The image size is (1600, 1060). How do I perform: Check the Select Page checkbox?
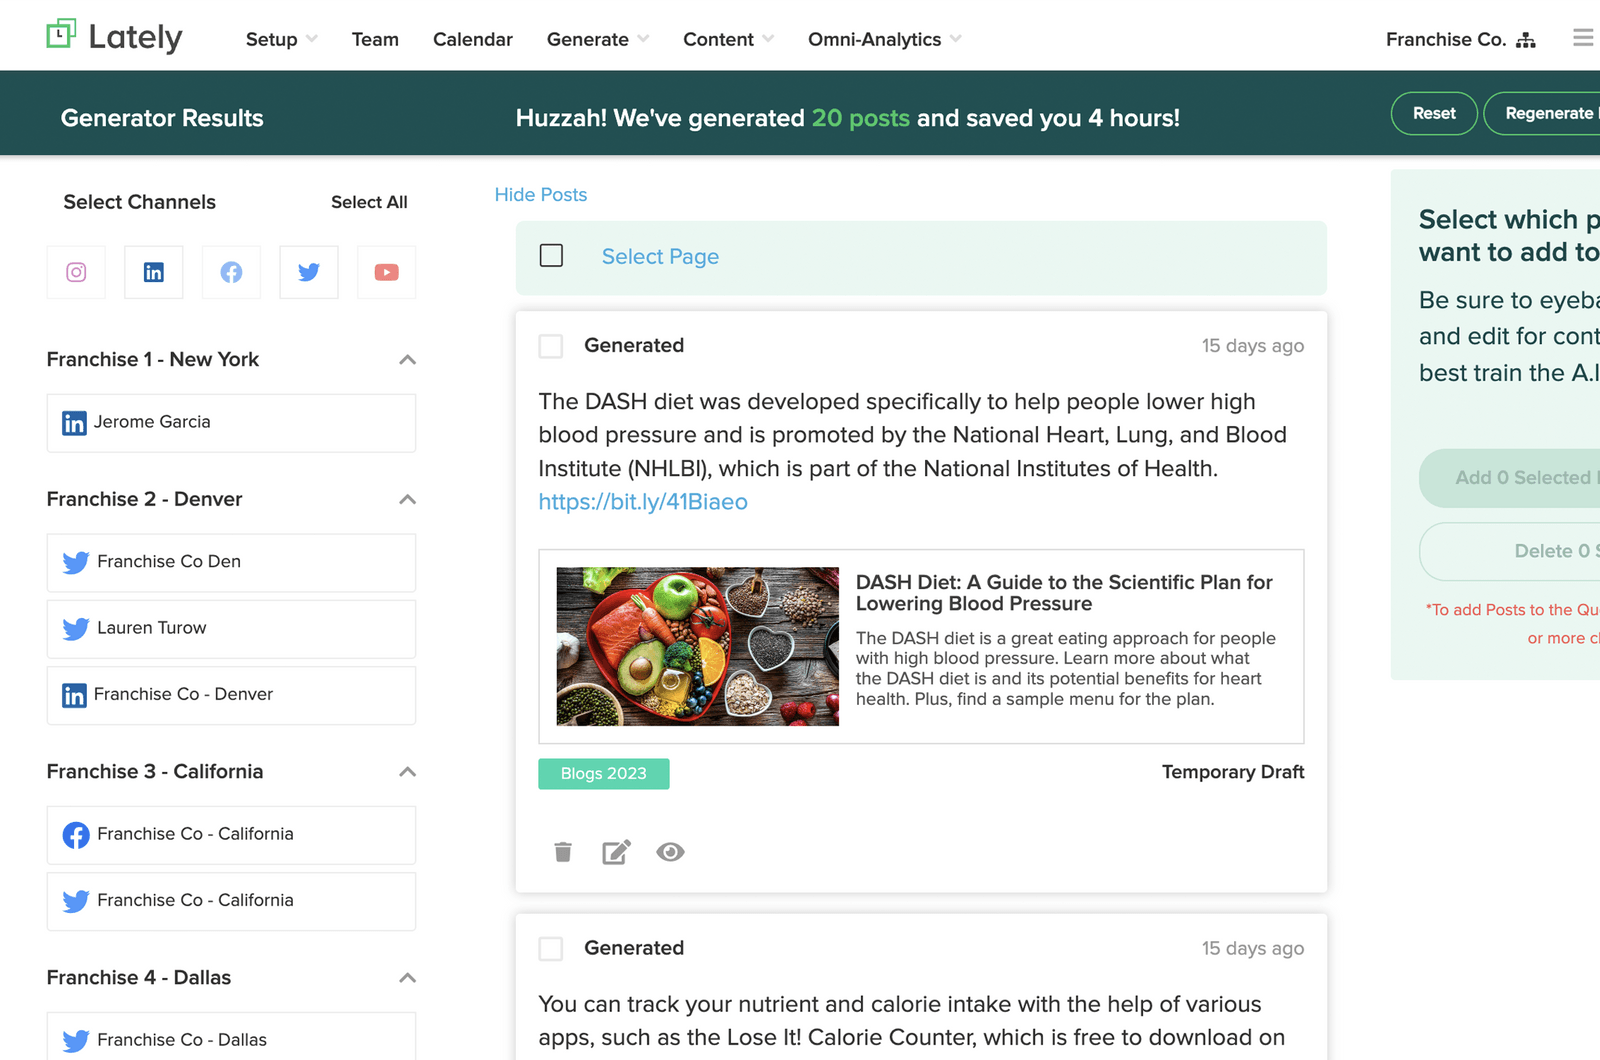point(551,256)
